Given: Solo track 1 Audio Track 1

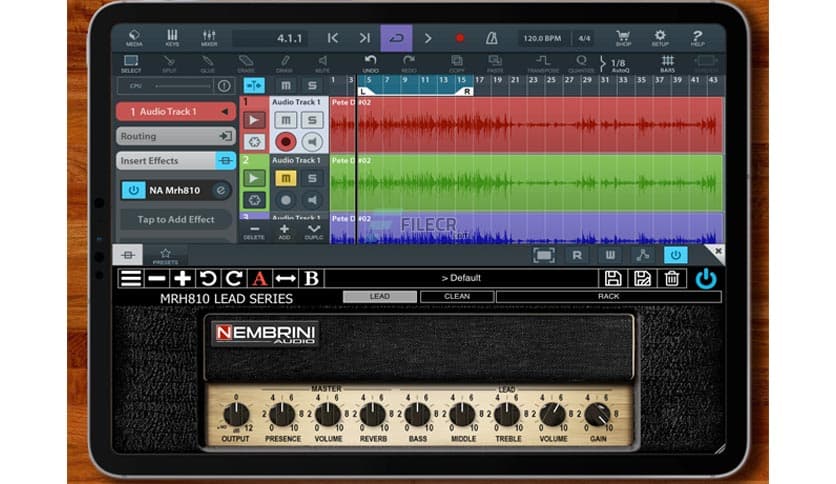Looking at the screenshot, I should [312, 120].
